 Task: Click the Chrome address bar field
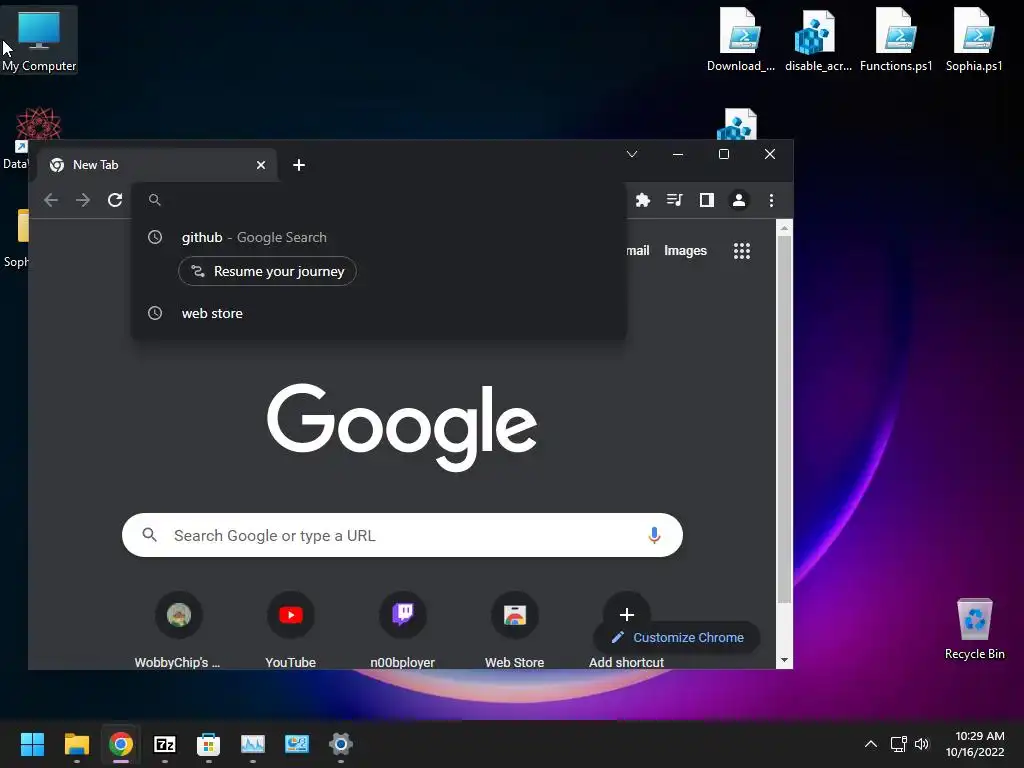tap(379, 200)
